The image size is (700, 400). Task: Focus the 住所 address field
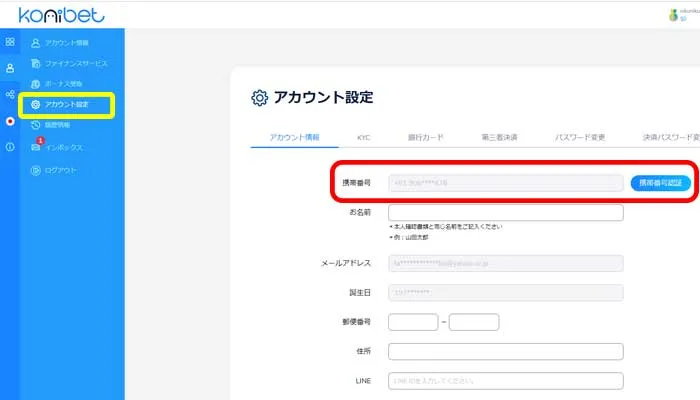(x=505, y=351)
